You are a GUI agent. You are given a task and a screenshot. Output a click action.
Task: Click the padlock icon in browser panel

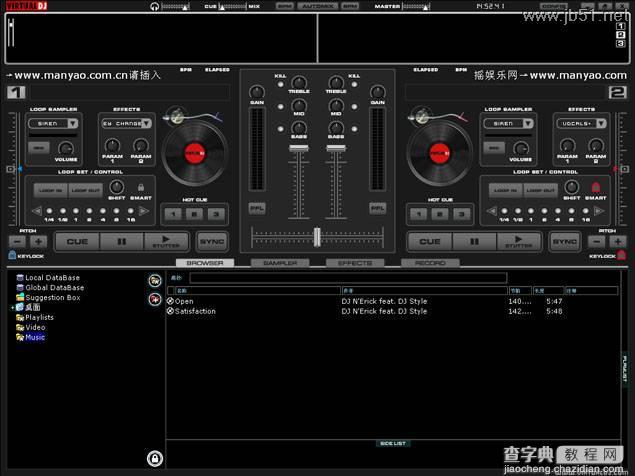pyautogui.click(x=155, y=459)
